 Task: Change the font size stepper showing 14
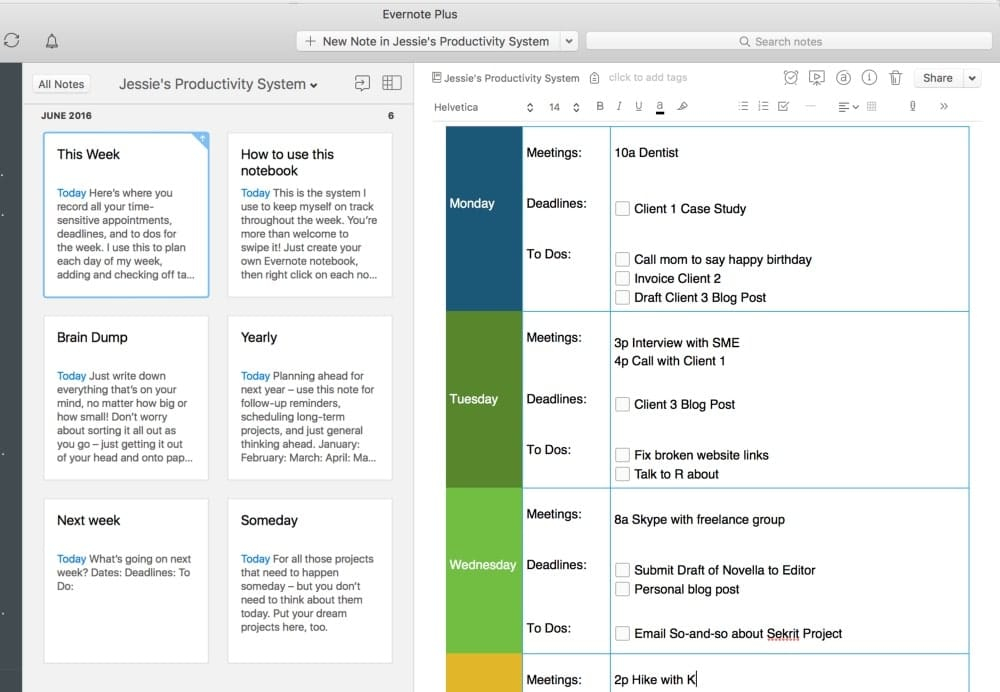tap(576, 107)
